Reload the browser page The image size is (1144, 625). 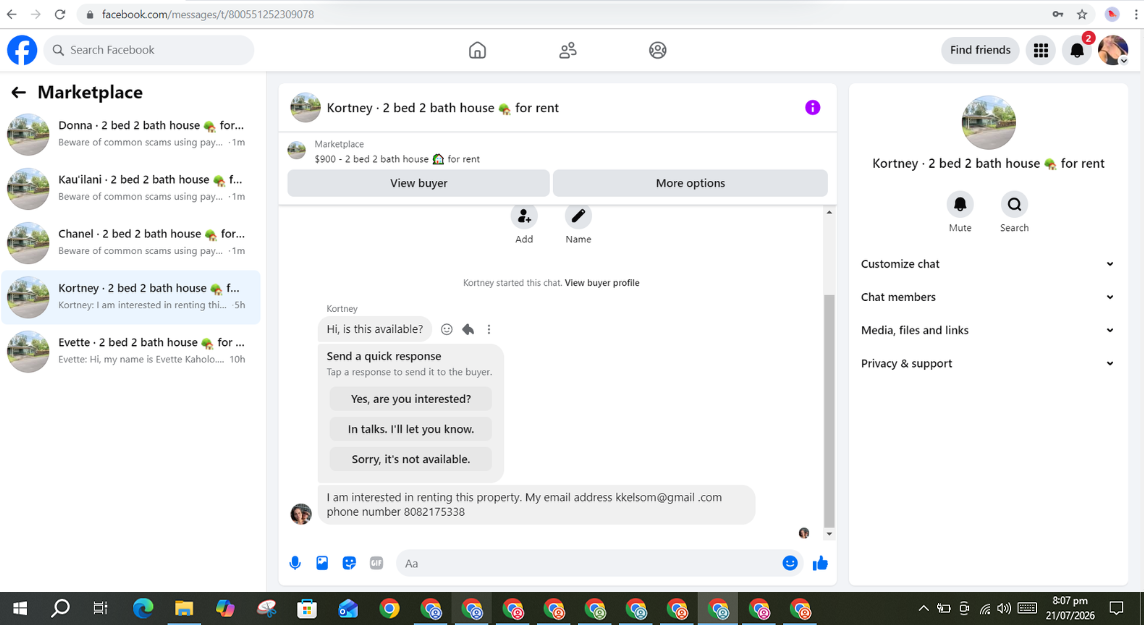[x=60, y=14]
